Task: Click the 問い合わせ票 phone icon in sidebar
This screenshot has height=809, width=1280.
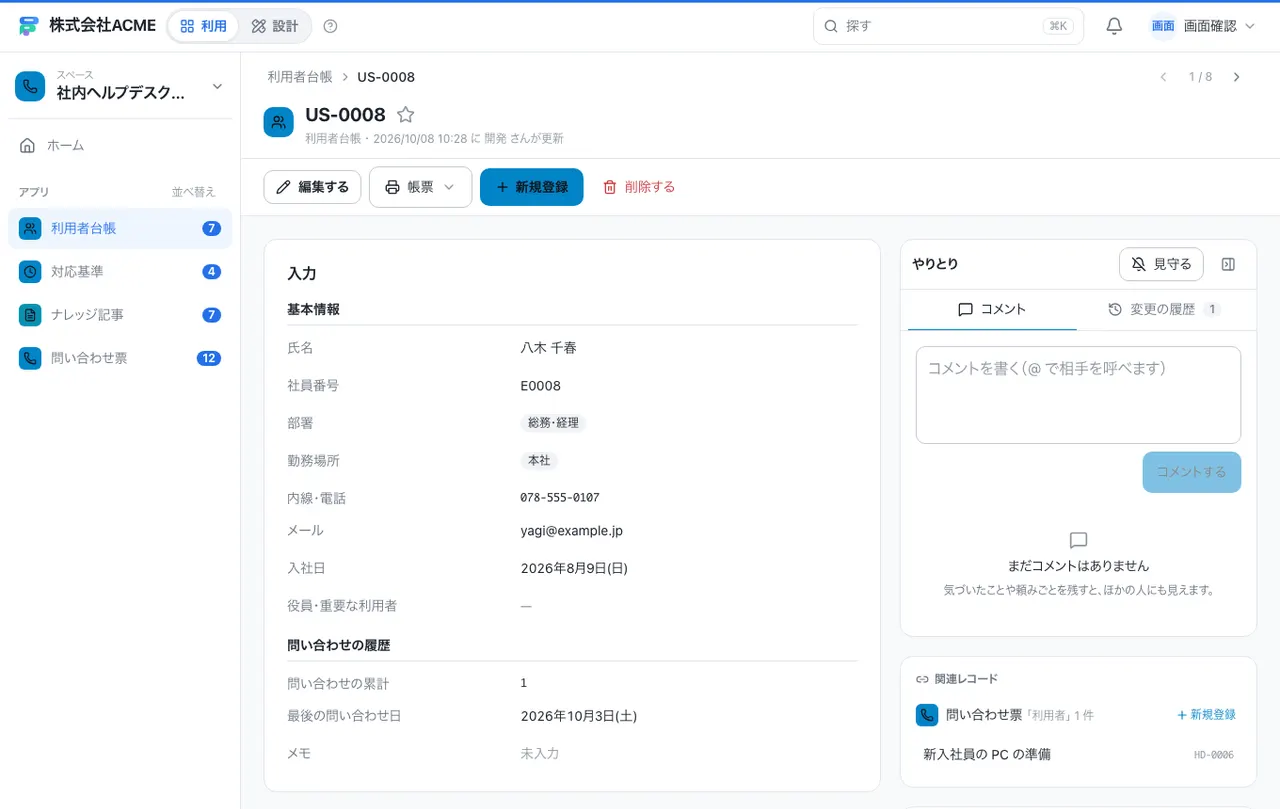Action: coord(30,358)
